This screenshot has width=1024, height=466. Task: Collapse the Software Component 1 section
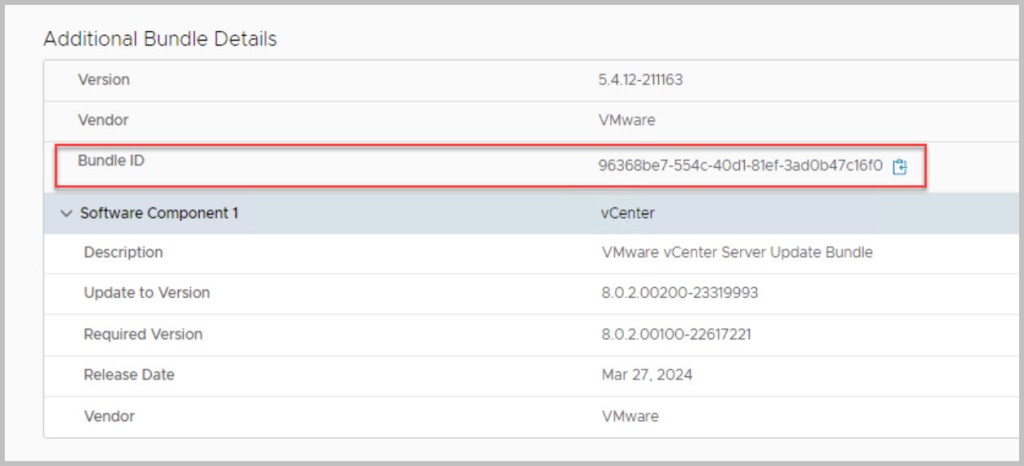66,213
